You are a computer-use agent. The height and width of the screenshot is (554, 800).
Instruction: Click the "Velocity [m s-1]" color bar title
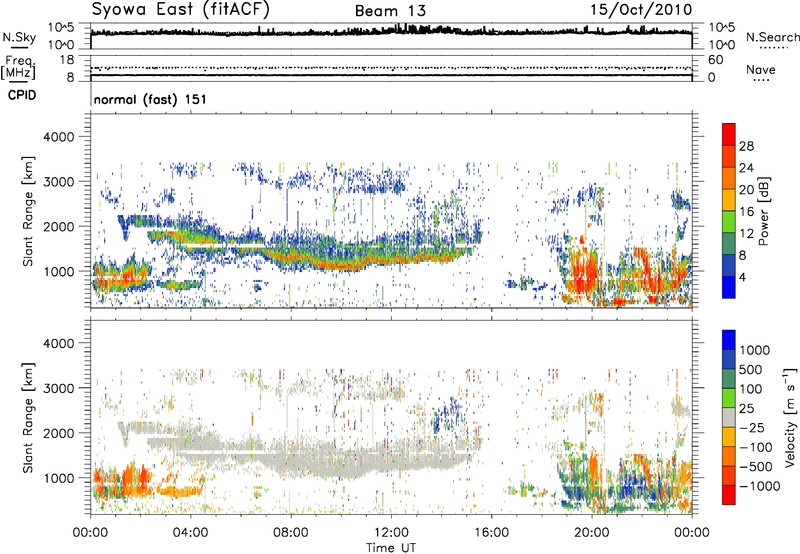click(790, 417)
